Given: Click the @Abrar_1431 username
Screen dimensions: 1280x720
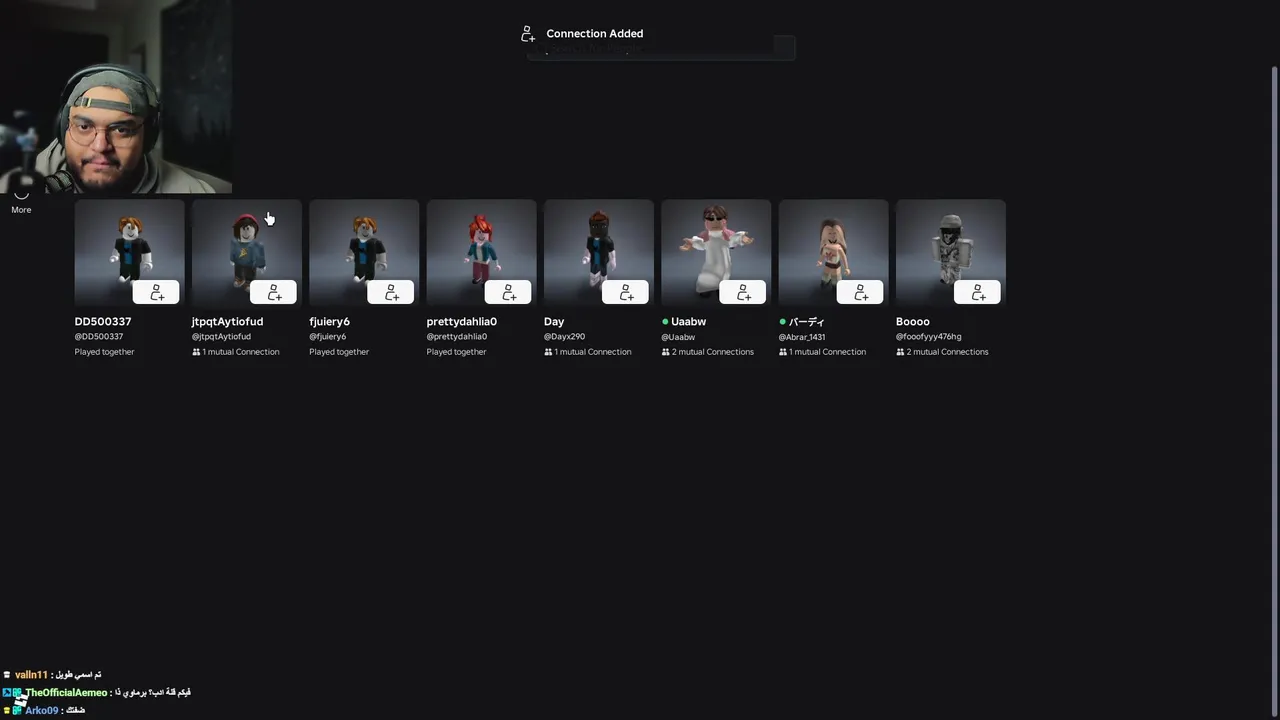Looking at the screenshot, I should coord(802,337).
